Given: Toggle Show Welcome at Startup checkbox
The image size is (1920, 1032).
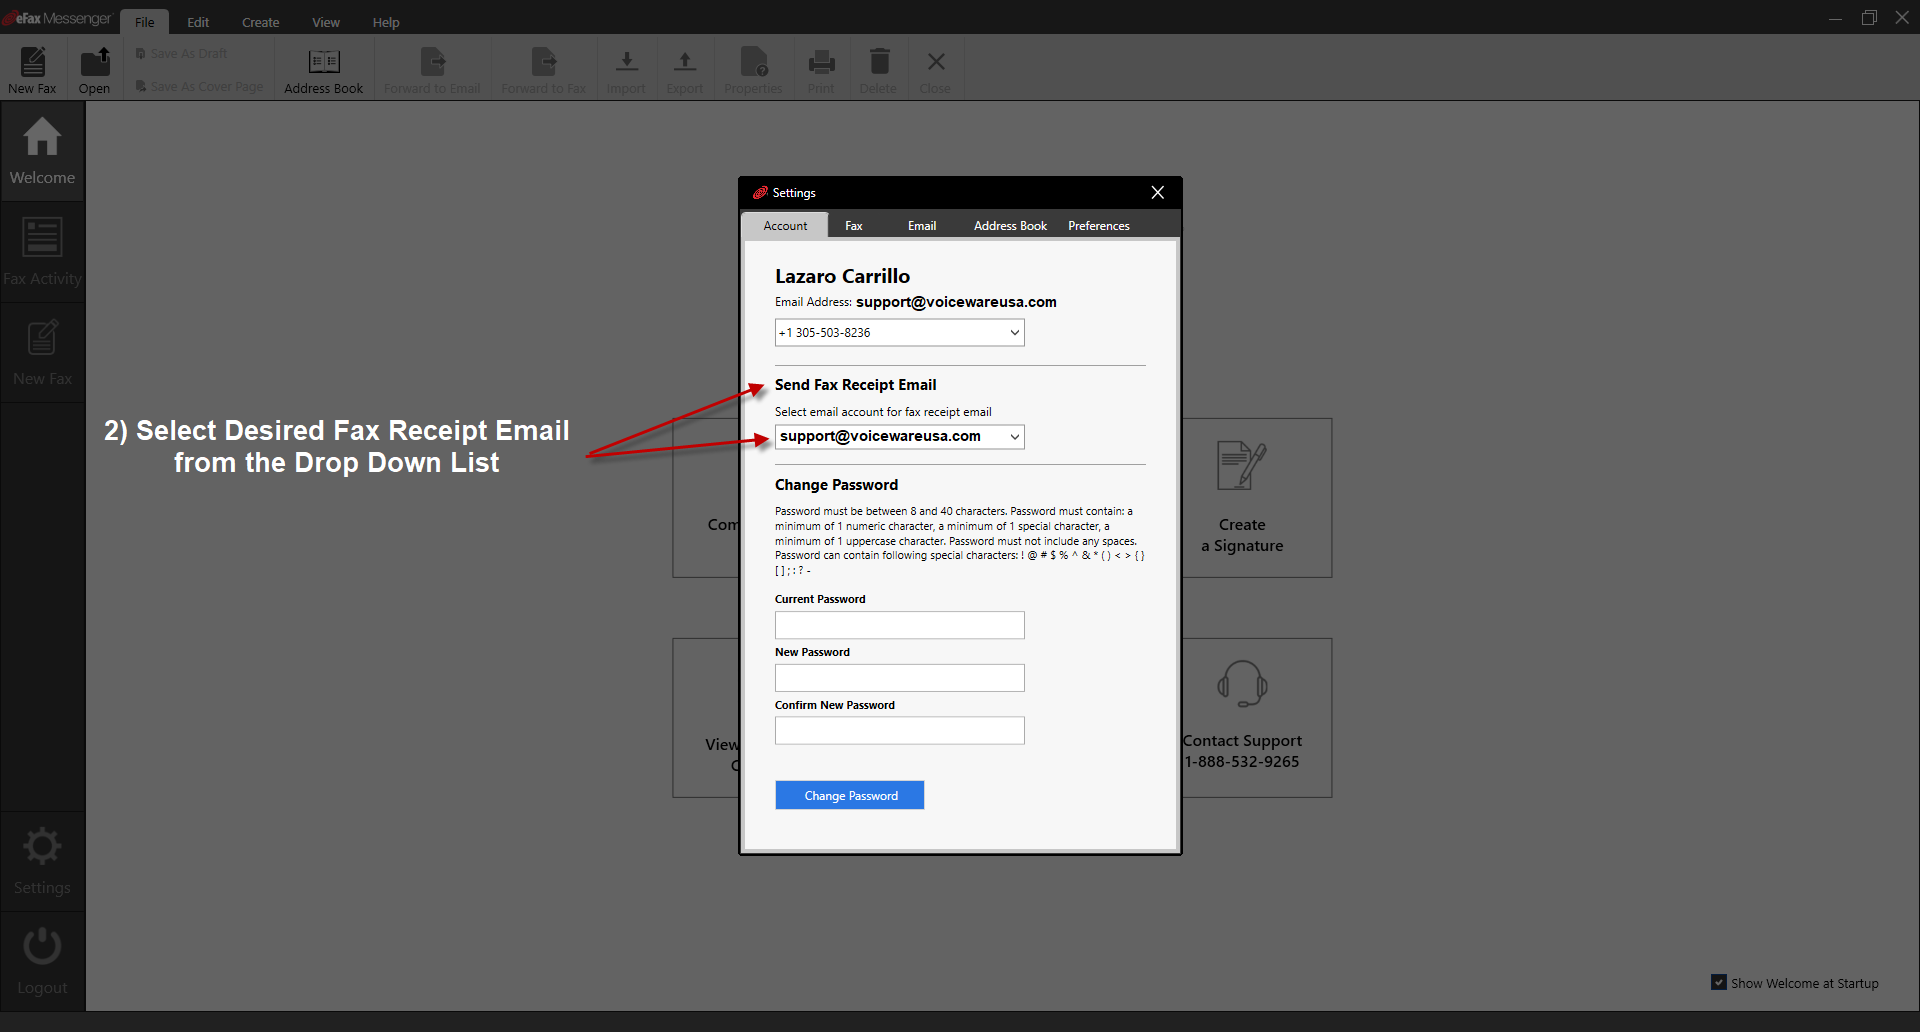Looking at the screenshot, I should point(1718,983).
